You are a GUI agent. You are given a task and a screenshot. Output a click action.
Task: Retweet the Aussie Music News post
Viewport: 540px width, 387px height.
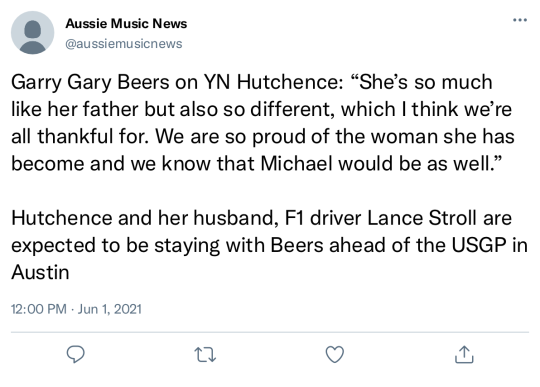(x=205, y=355)
